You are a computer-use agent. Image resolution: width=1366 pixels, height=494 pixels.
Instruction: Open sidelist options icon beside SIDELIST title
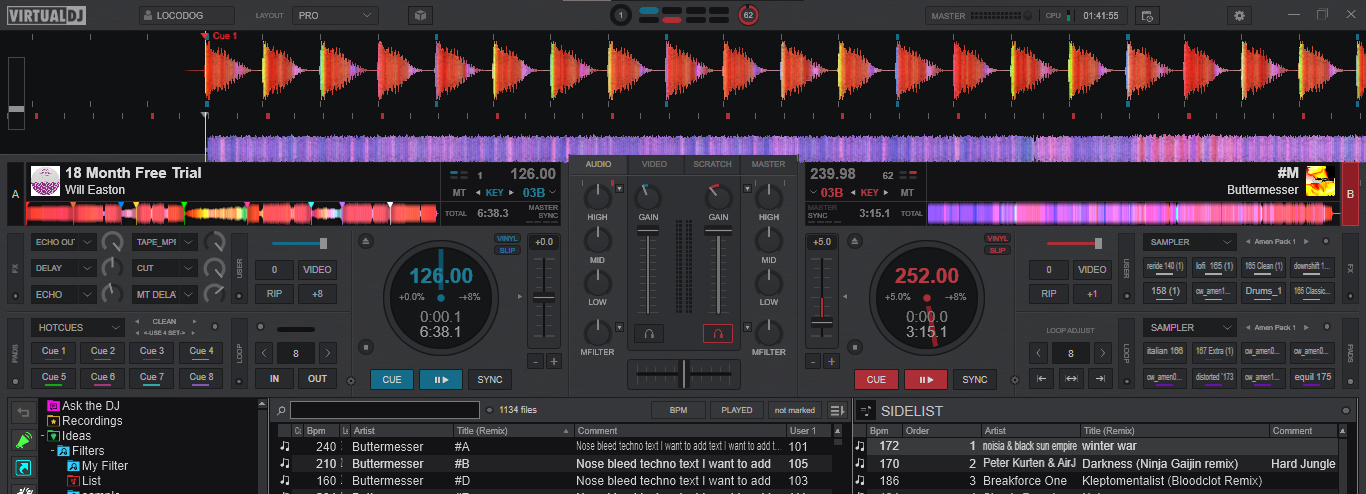click(866, 411)
